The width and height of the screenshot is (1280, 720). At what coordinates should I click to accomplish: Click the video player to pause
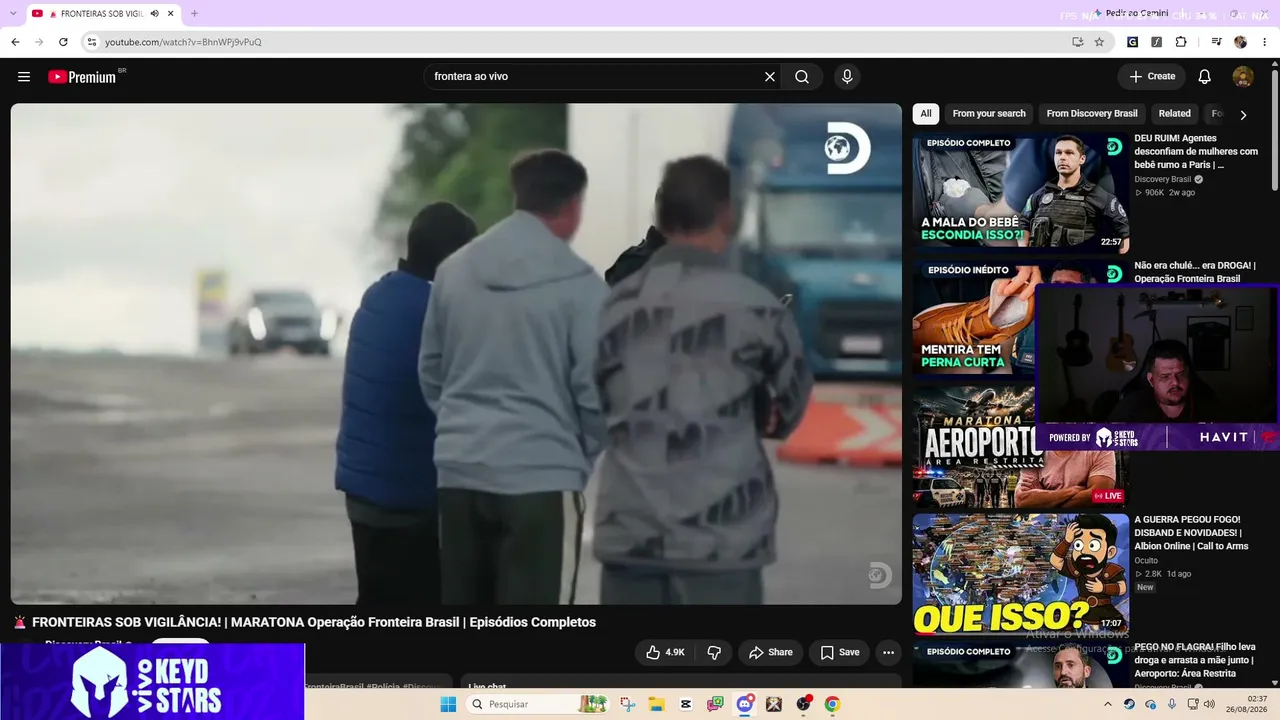(x=456, y=354)
